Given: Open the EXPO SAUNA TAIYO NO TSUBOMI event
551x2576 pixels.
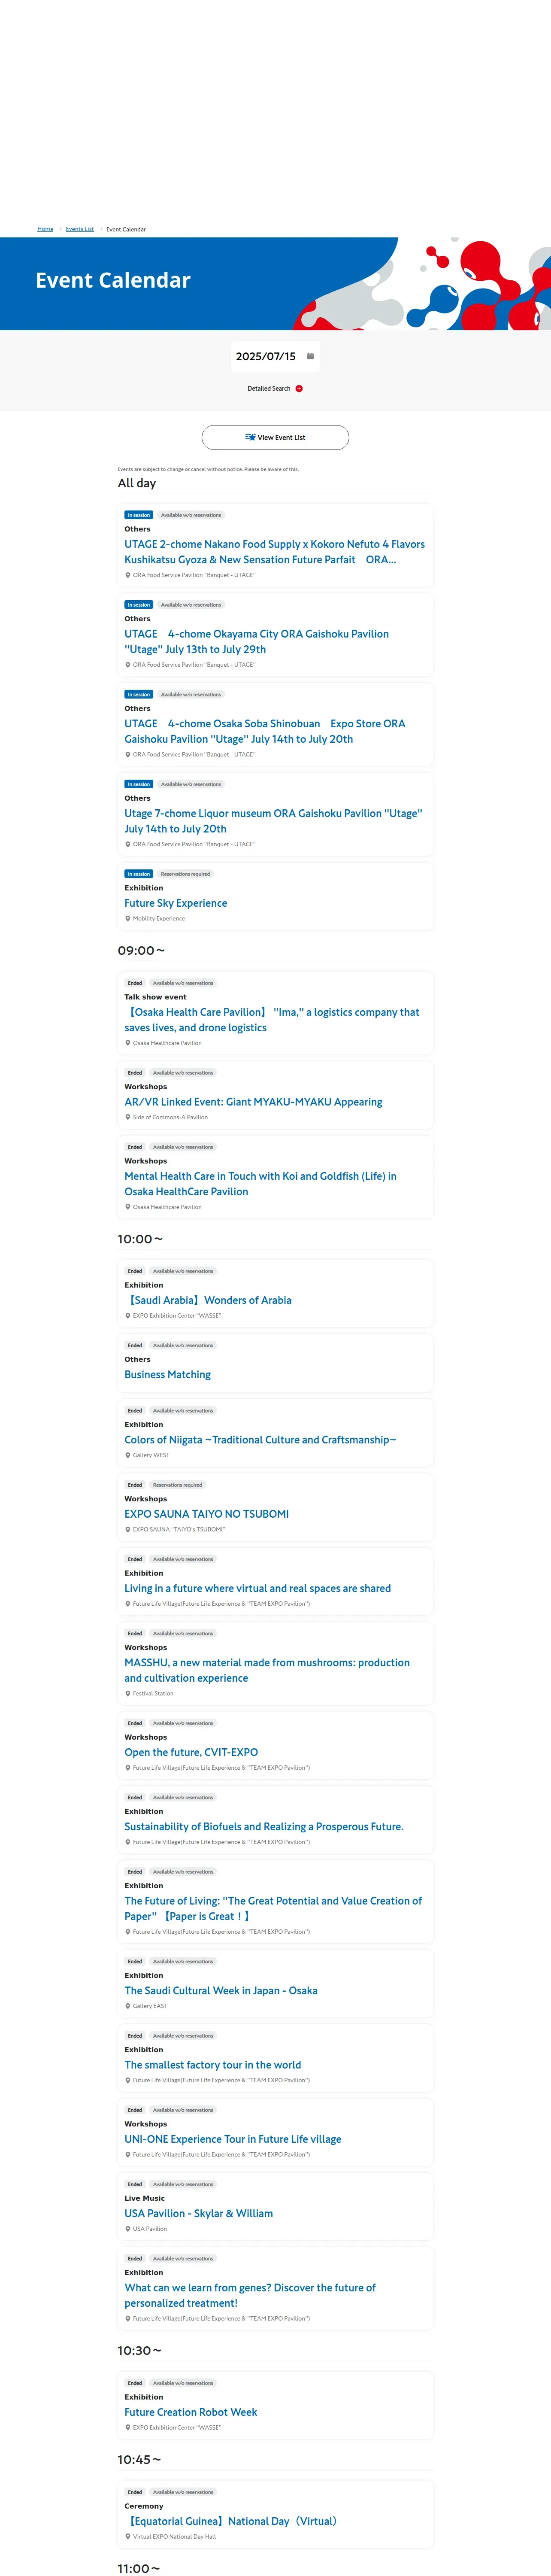Looking at the screenshot, I should pos(206,1514).
